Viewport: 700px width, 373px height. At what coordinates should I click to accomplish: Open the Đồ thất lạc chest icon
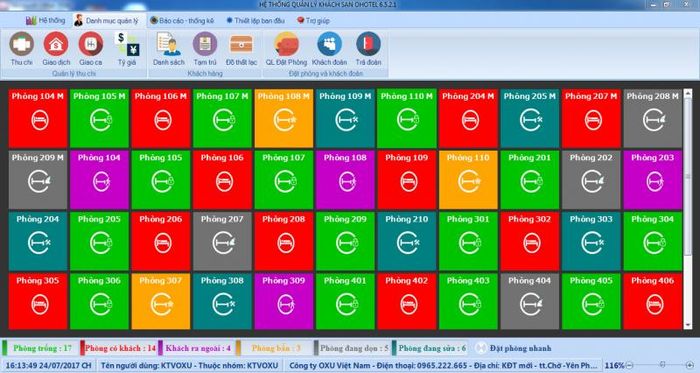coord(241,49)
